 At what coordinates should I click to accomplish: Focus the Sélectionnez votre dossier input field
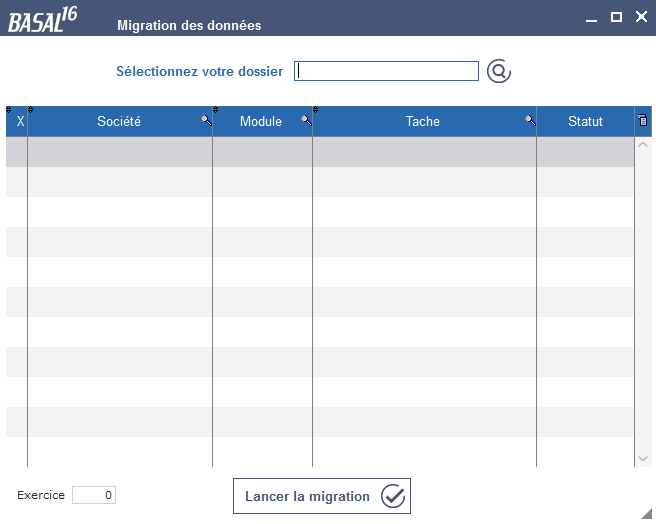pos(386,71)
